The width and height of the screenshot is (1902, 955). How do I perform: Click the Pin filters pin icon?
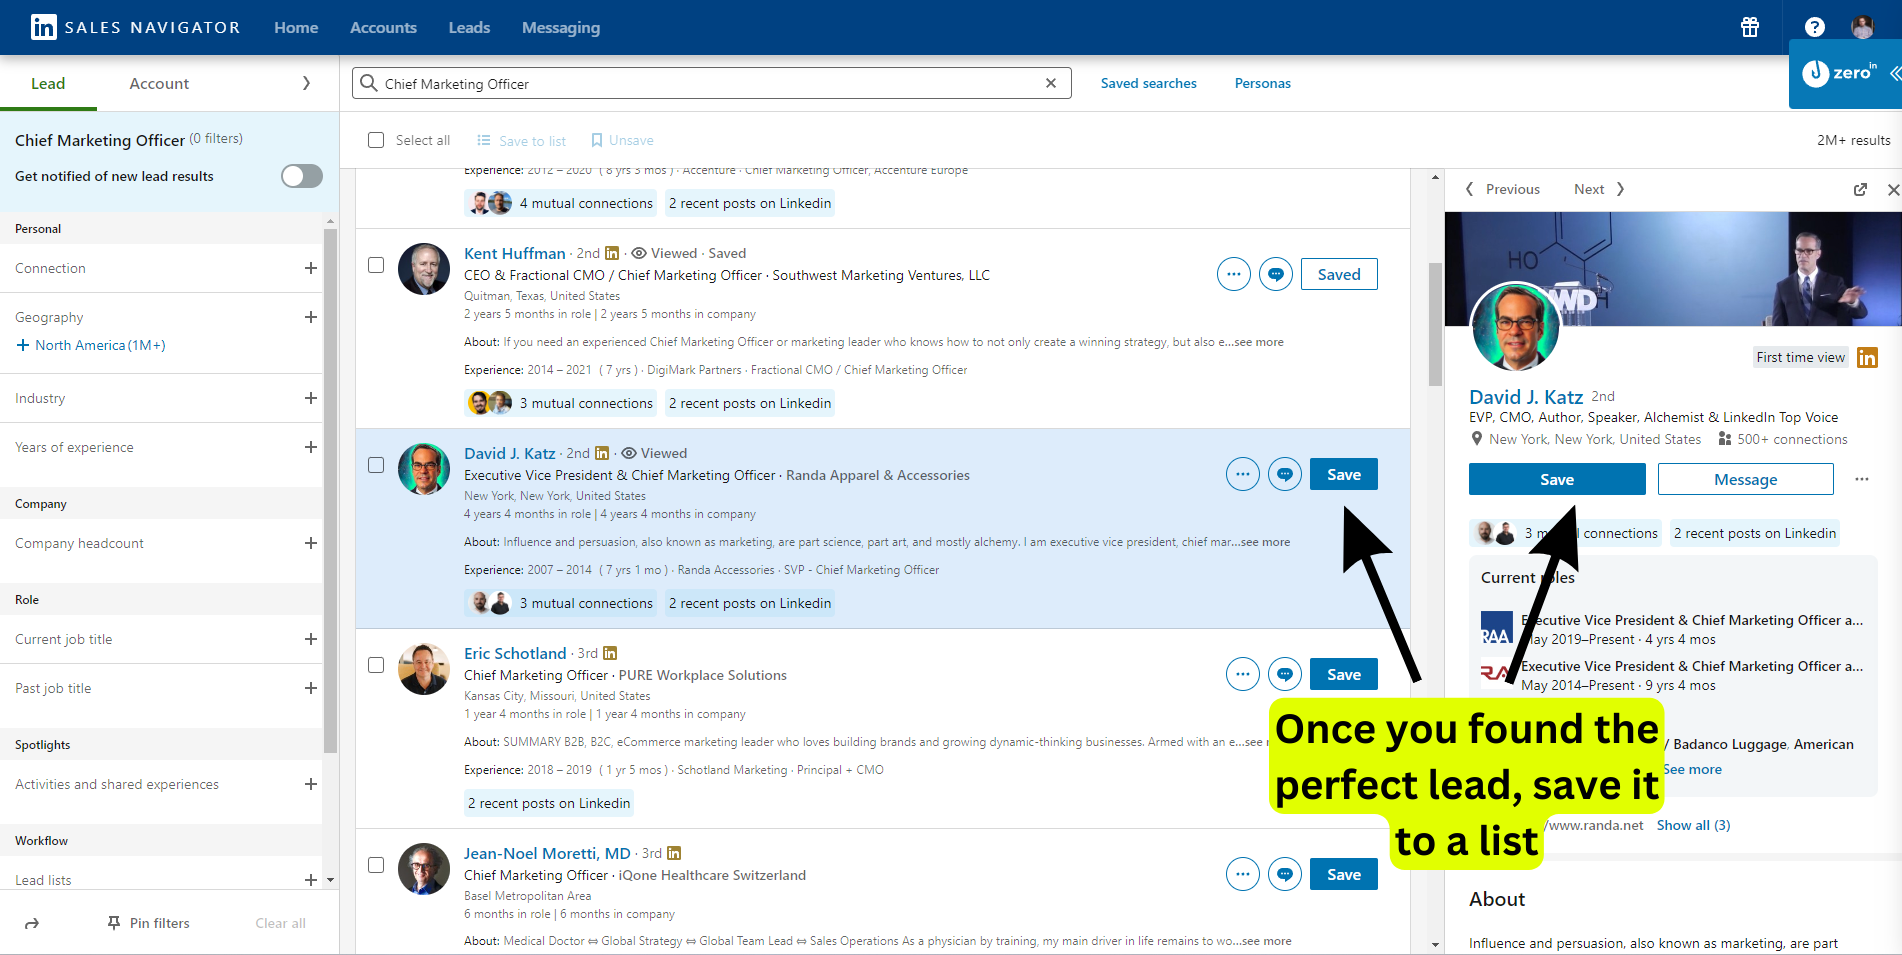pyautogui.click(x=114, y=923)
